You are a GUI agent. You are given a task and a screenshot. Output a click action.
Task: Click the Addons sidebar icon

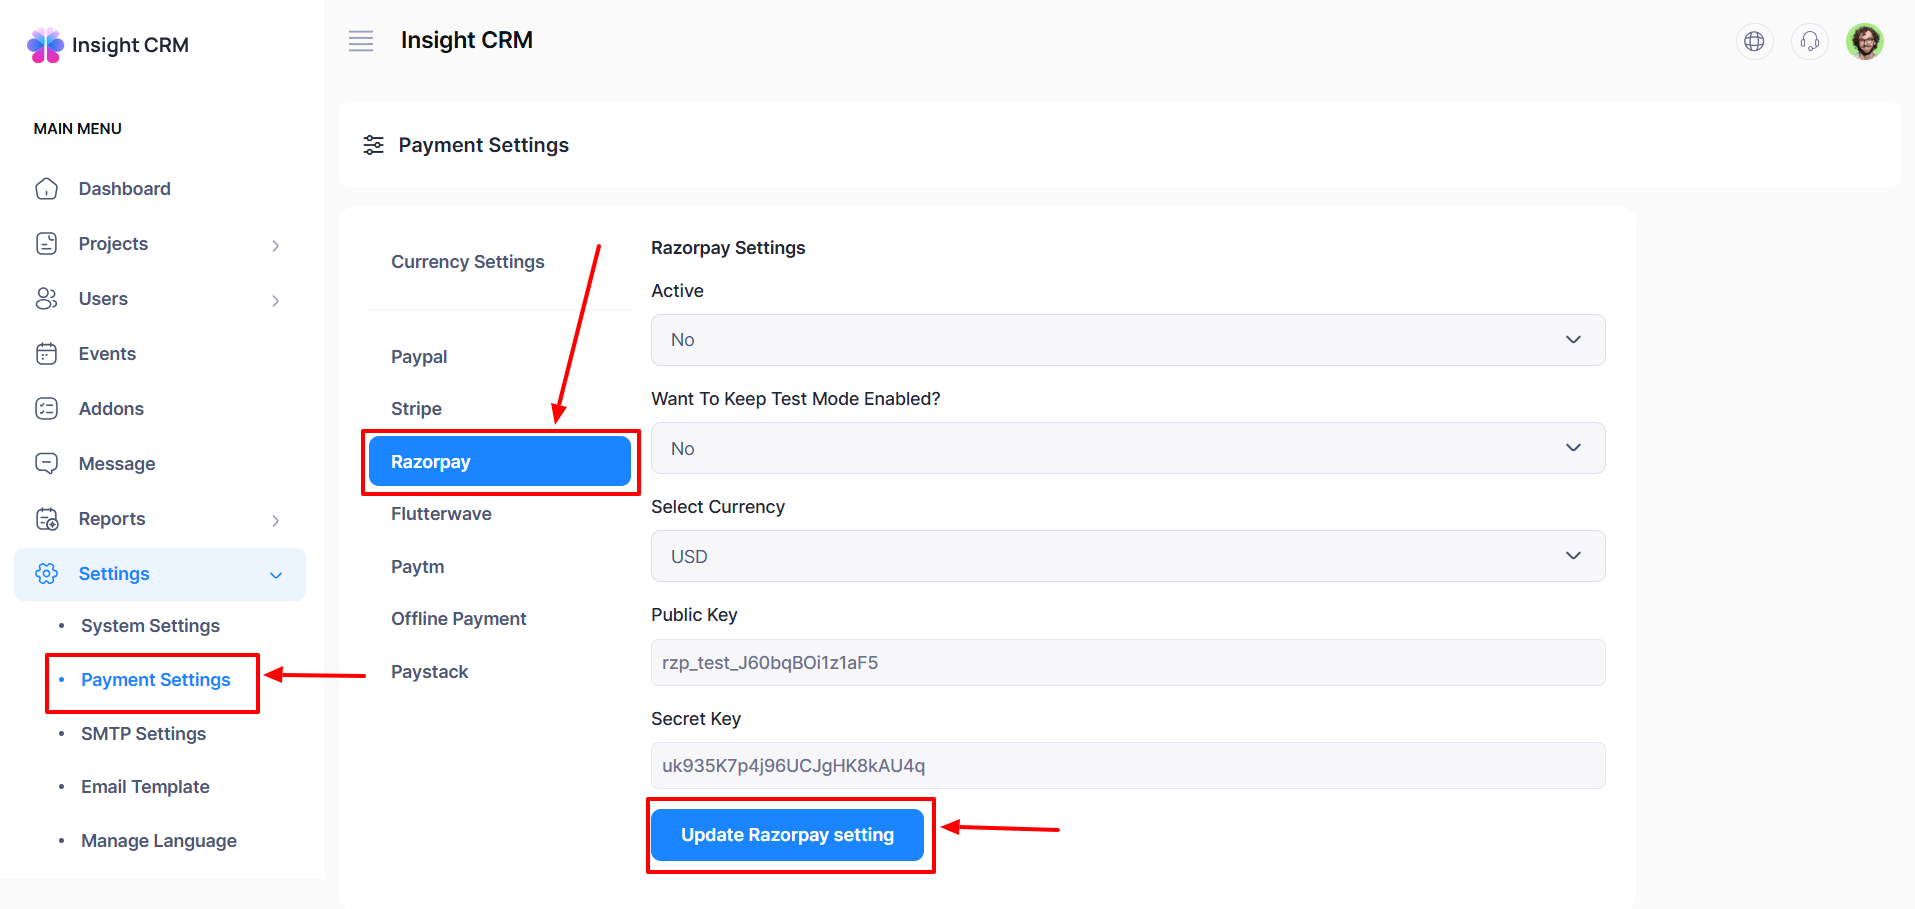[x=47, y=409]
